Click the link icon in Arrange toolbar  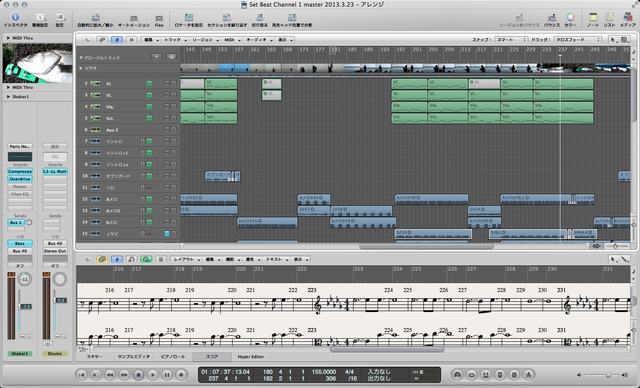[102, 40]
